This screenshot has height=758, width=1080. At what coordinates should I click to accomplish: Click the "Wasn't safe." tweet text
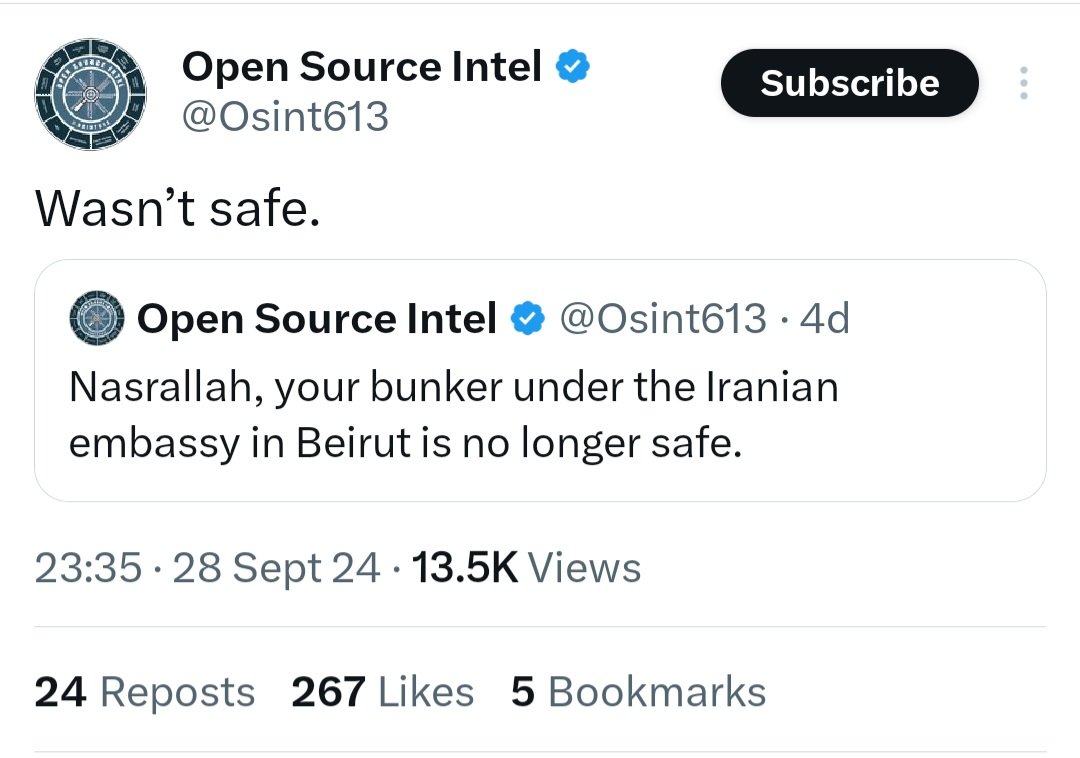(x=178, y=207)
